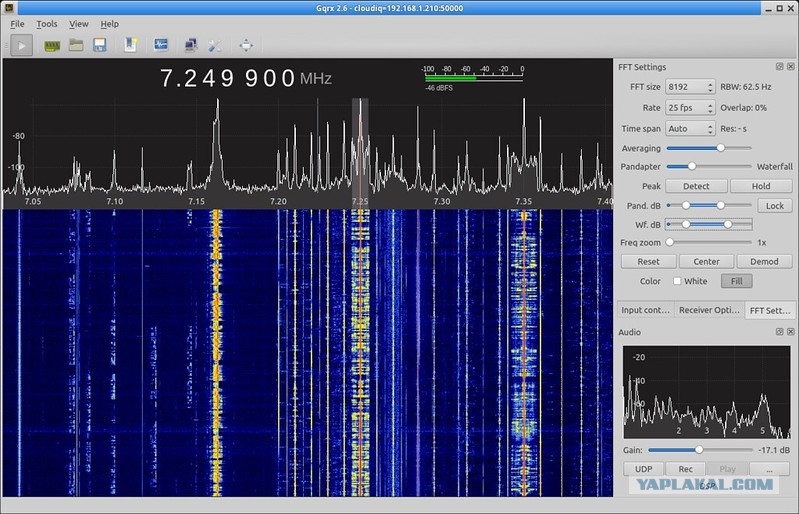Image resolution: width=799 pixels, height=514 pixels.
Task: Open the FFT size dropdown
Action: (x=689, y=87)
